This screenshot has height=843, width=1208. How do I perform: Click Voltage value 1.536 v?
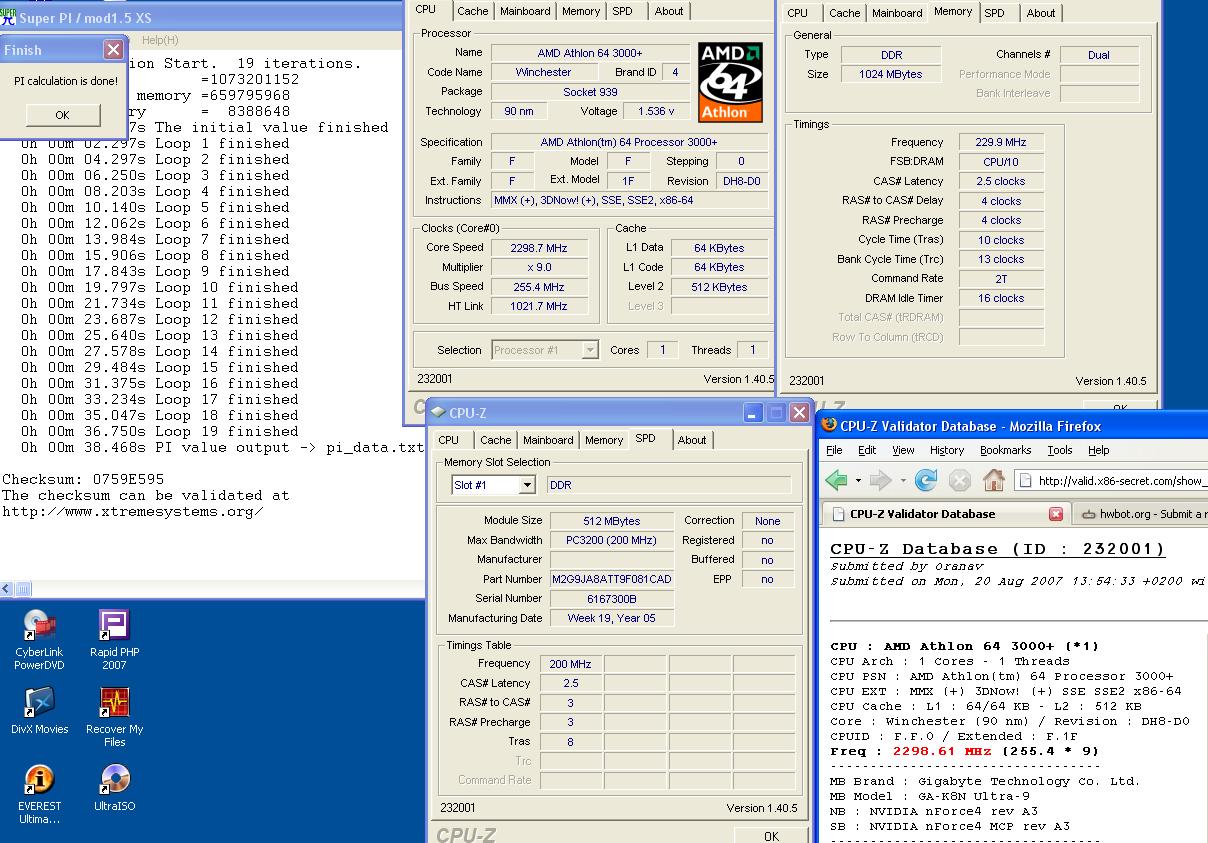tap(656, 111)
